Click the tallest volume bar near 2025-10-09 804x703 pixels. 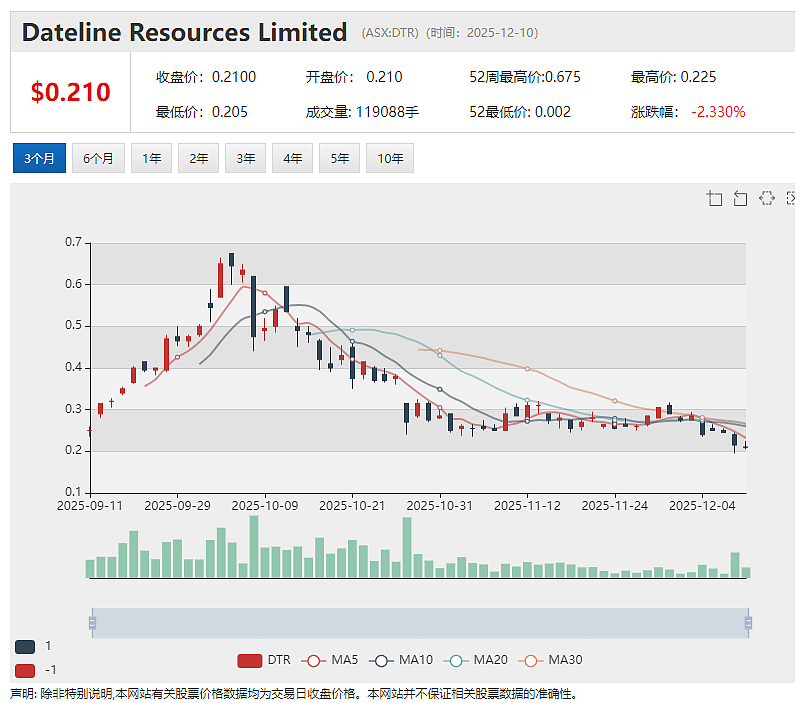point(254,547)
